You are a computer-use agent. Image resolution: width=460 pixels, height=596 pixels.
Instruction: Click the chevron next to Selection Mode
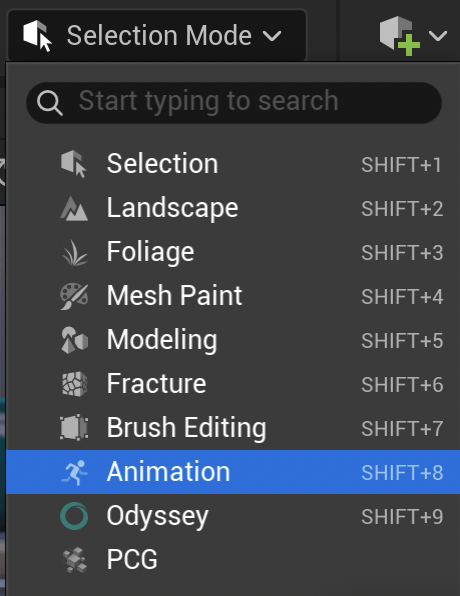272,36
